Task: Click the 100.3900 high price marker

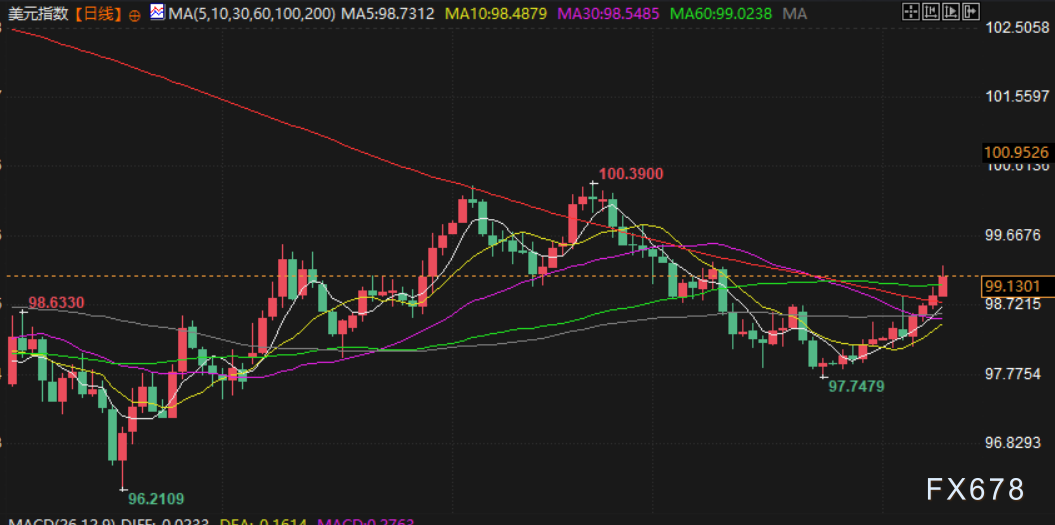Action: pos(631,174)
